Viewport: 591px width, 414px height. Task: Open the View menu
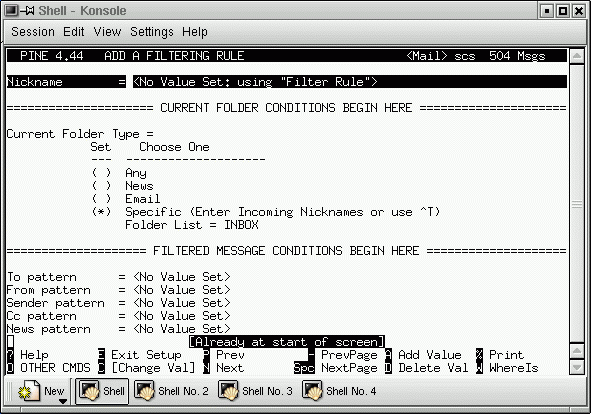tap(107, 32)
